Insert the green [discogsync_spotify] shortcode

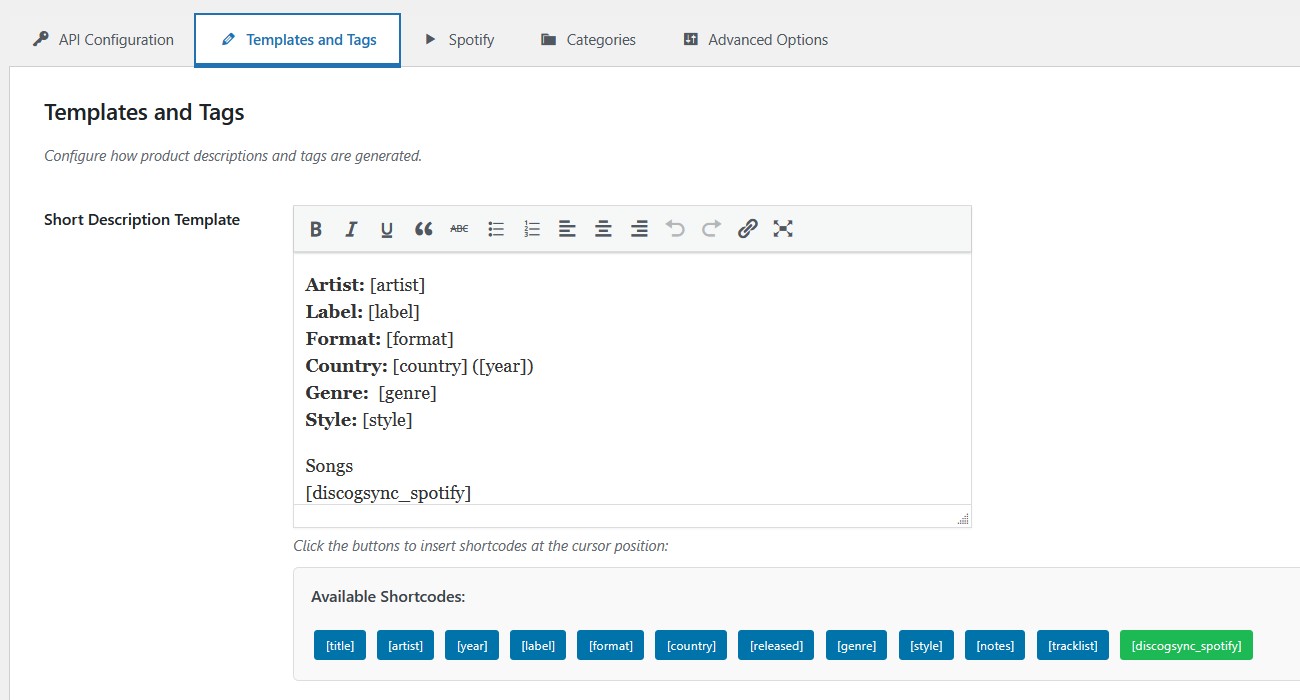tap(1186, 645)
